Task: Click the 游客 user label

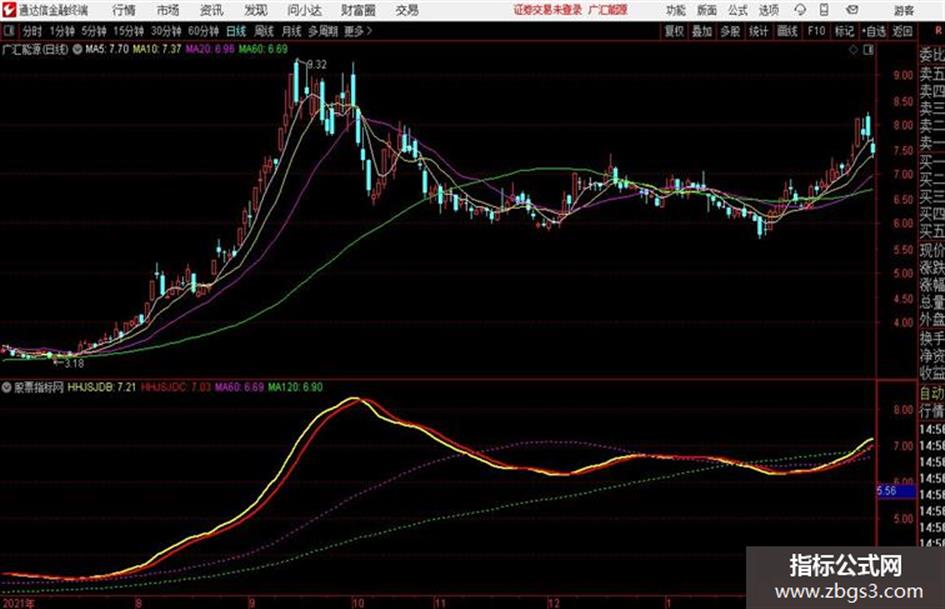Action: (x=904, y=10)
